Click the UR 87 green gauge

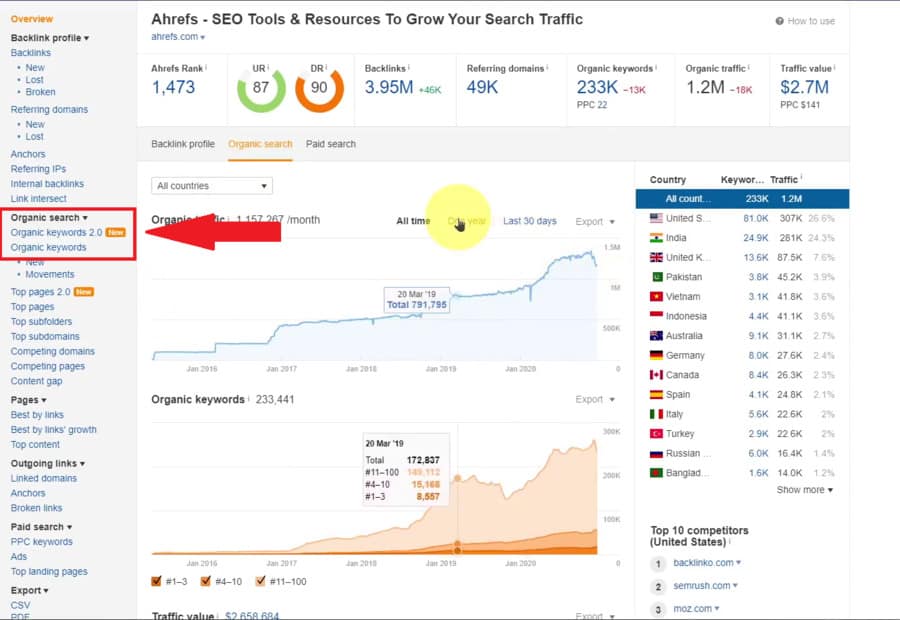(261, 88)
